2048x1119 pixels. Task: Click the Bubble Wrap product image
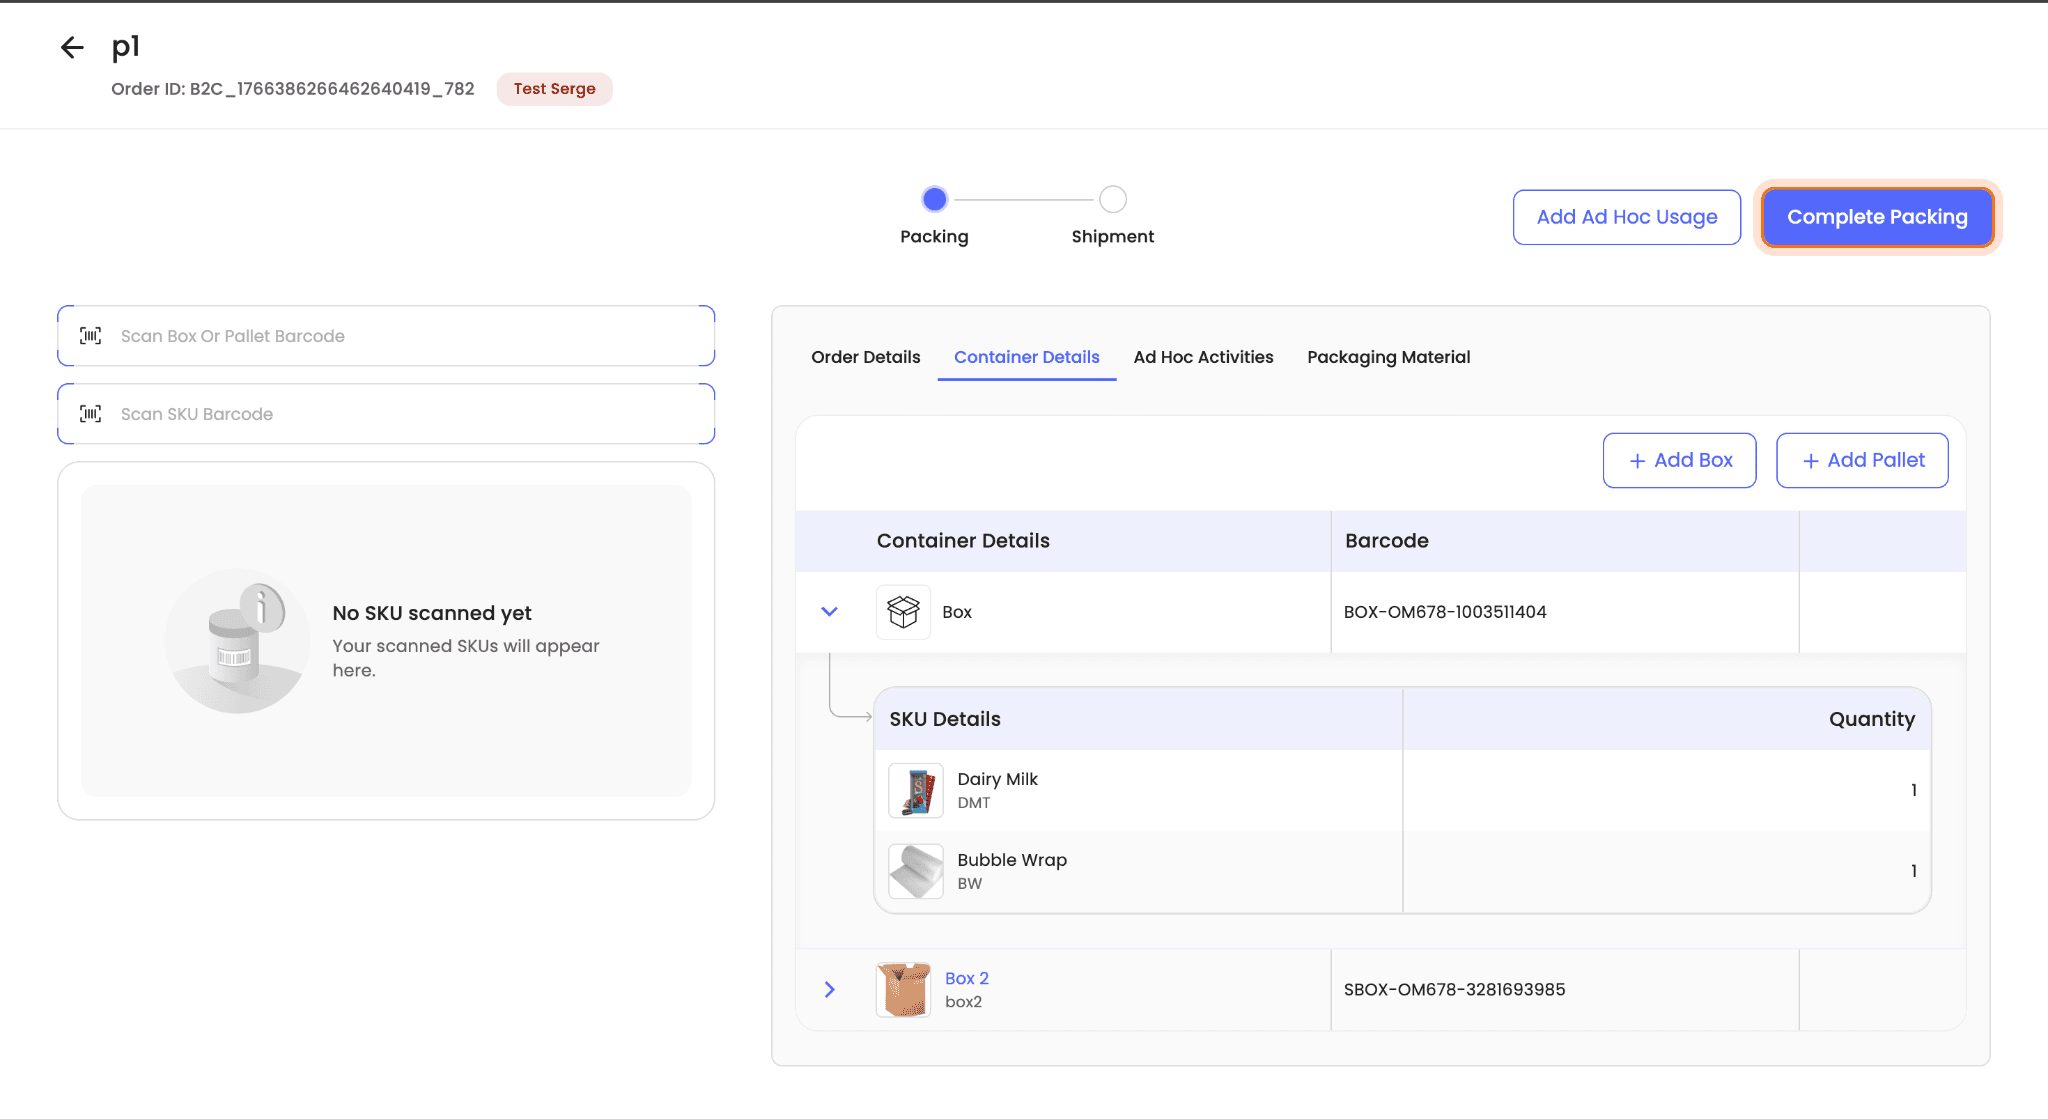(x=915, y=871)
